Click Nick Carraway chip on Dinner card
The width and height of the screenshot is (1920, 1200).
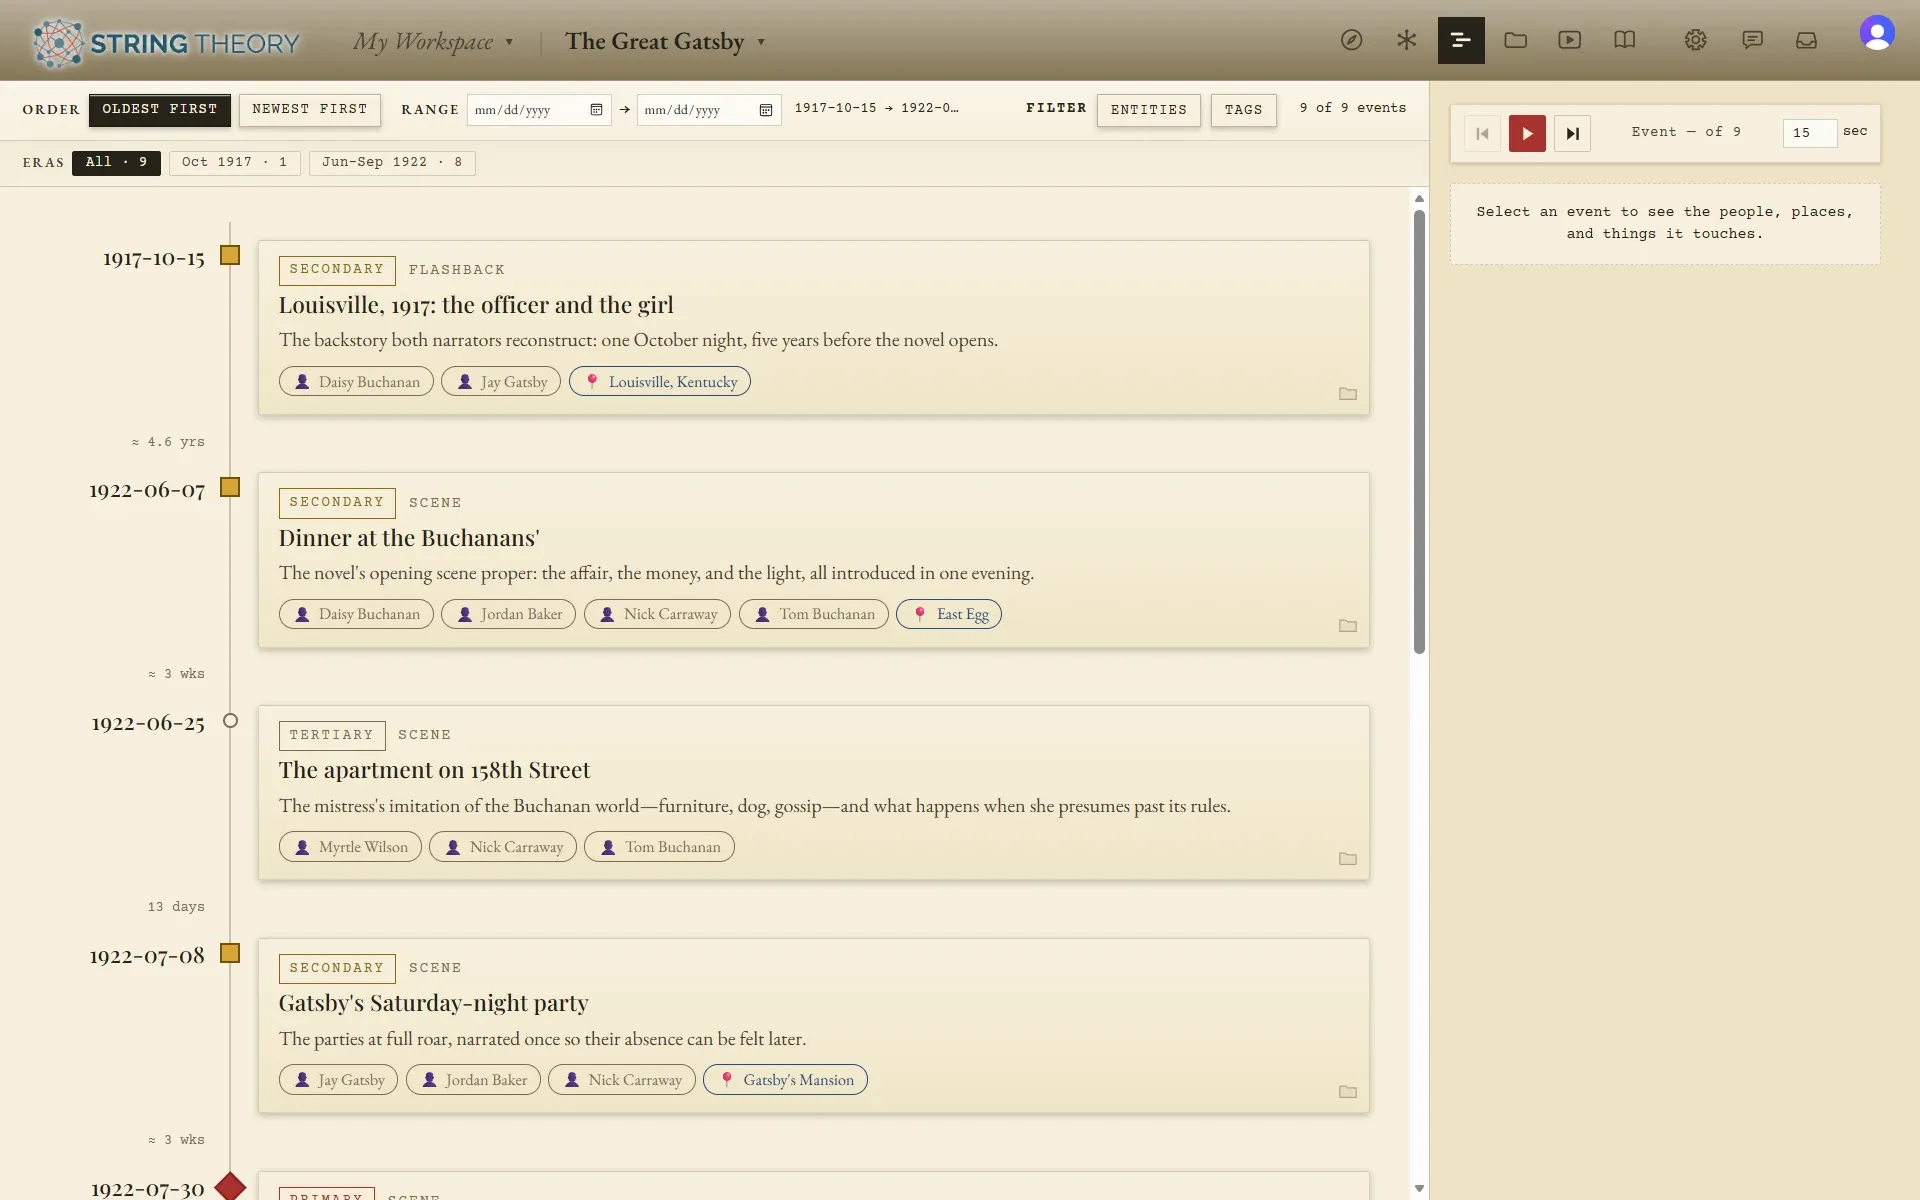pos(657,614)
